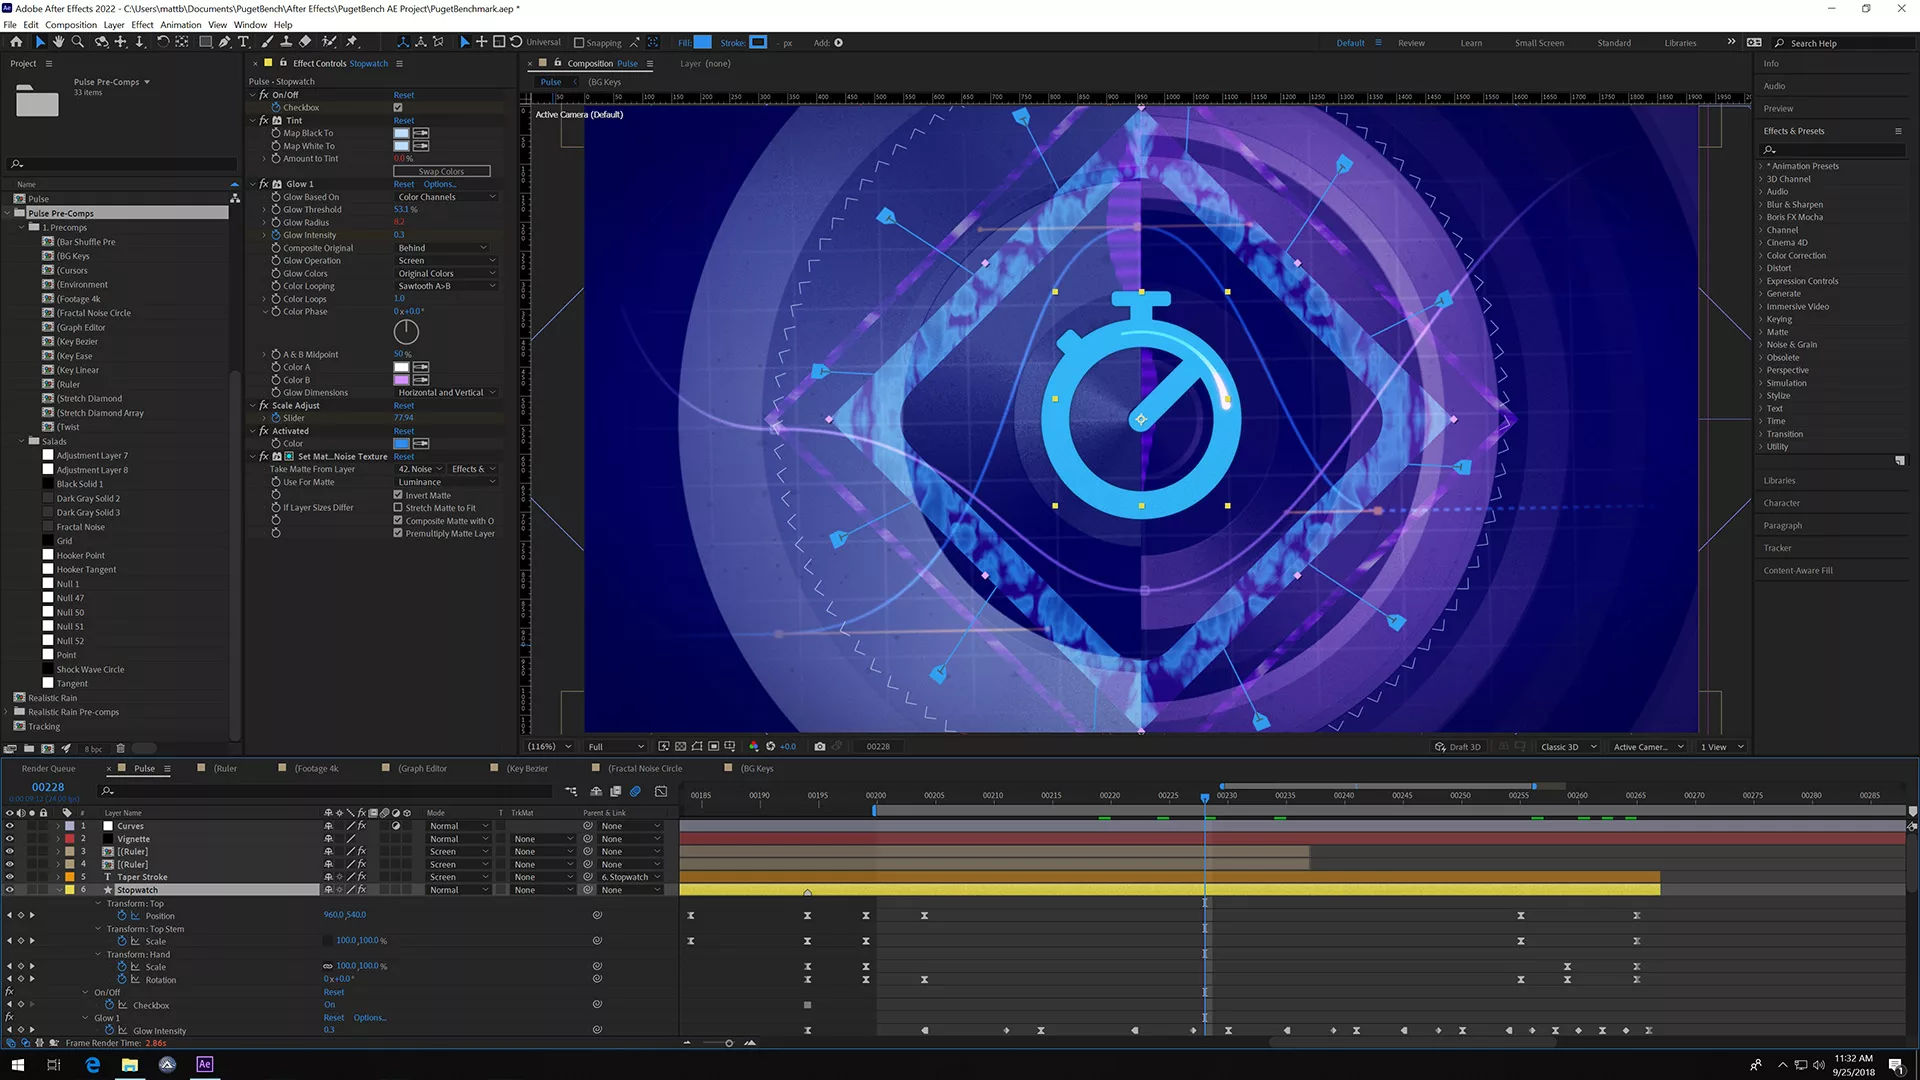Toggle Transparency Grid in the composition viewer
1920x1080 pixels.
click(x=680, y=746)
